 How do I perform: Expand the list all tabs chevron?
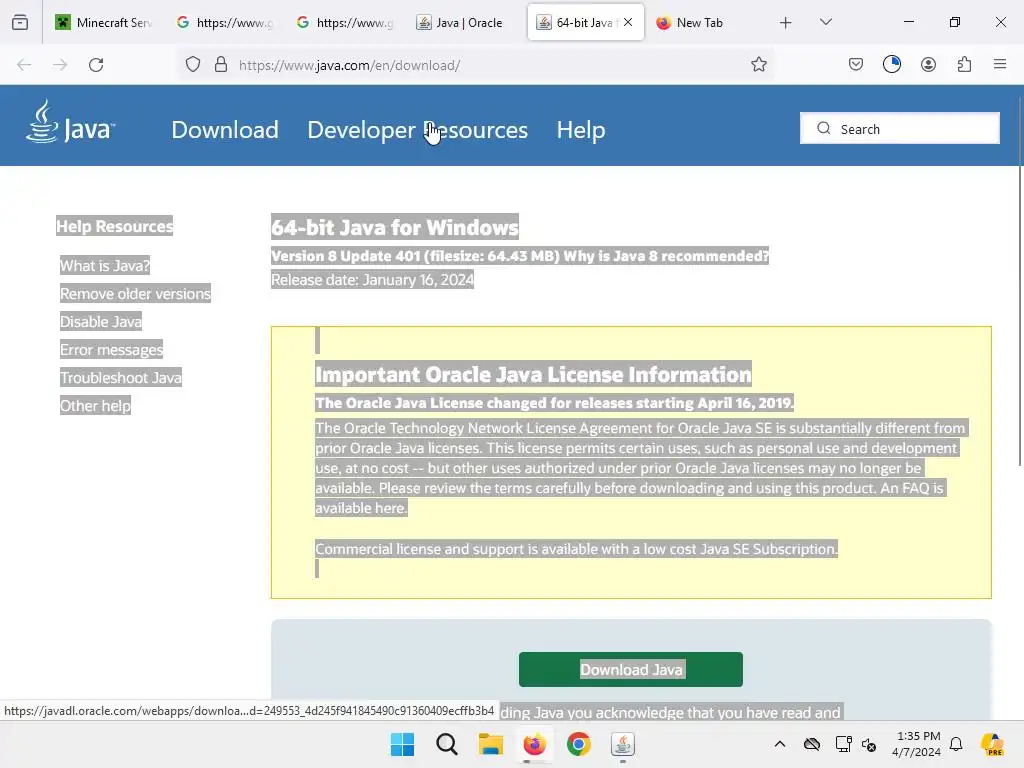pyautogui.click(x=825, y=22)
